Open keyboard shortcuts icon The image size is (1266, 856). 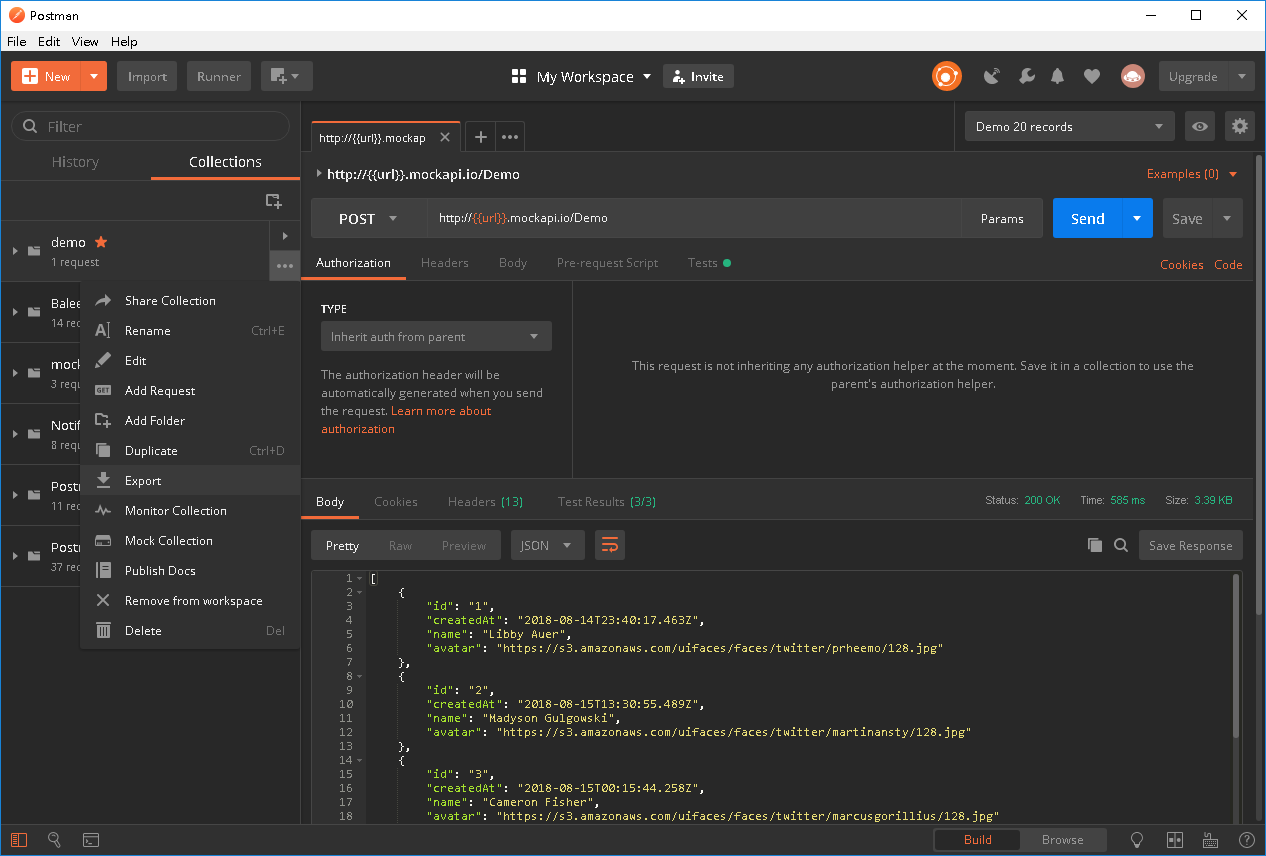pos(1210,840)
